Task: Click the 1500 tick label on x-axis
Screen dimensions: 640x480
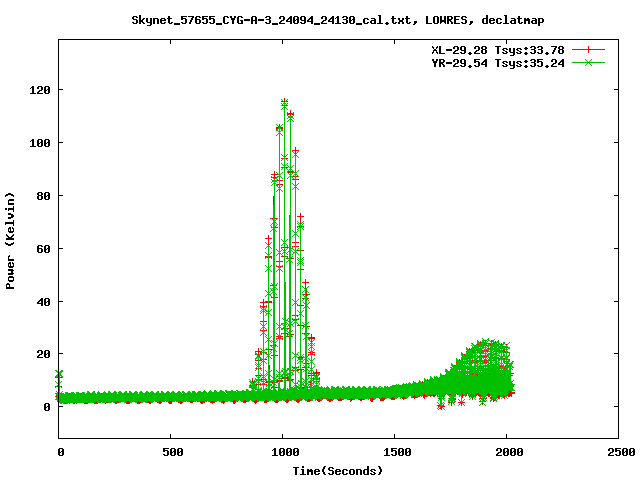Action: pos(394,452)
